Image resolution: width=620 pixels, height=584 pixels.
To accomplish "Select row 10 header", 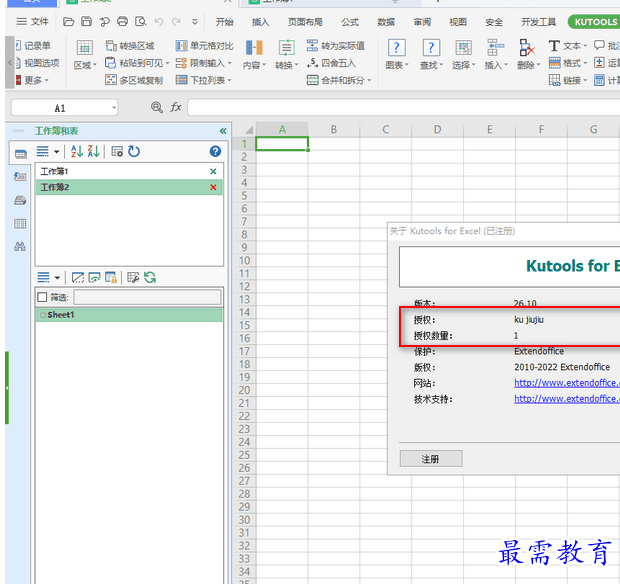I will point(244,261).
